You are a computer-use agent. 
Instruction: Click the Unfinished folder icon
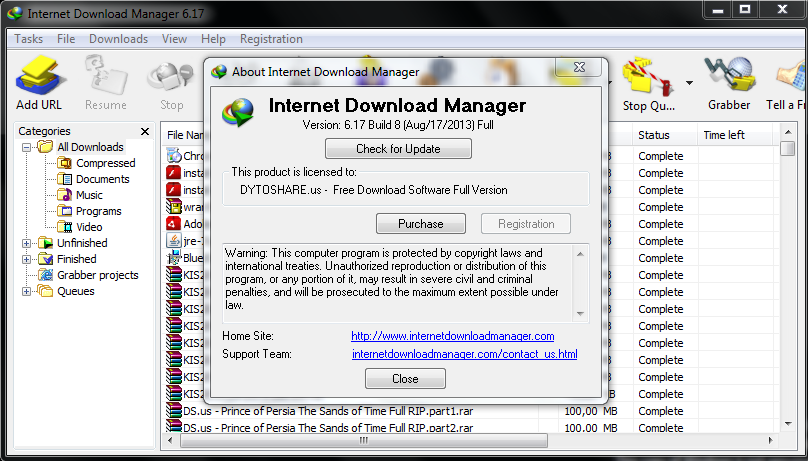45,243
